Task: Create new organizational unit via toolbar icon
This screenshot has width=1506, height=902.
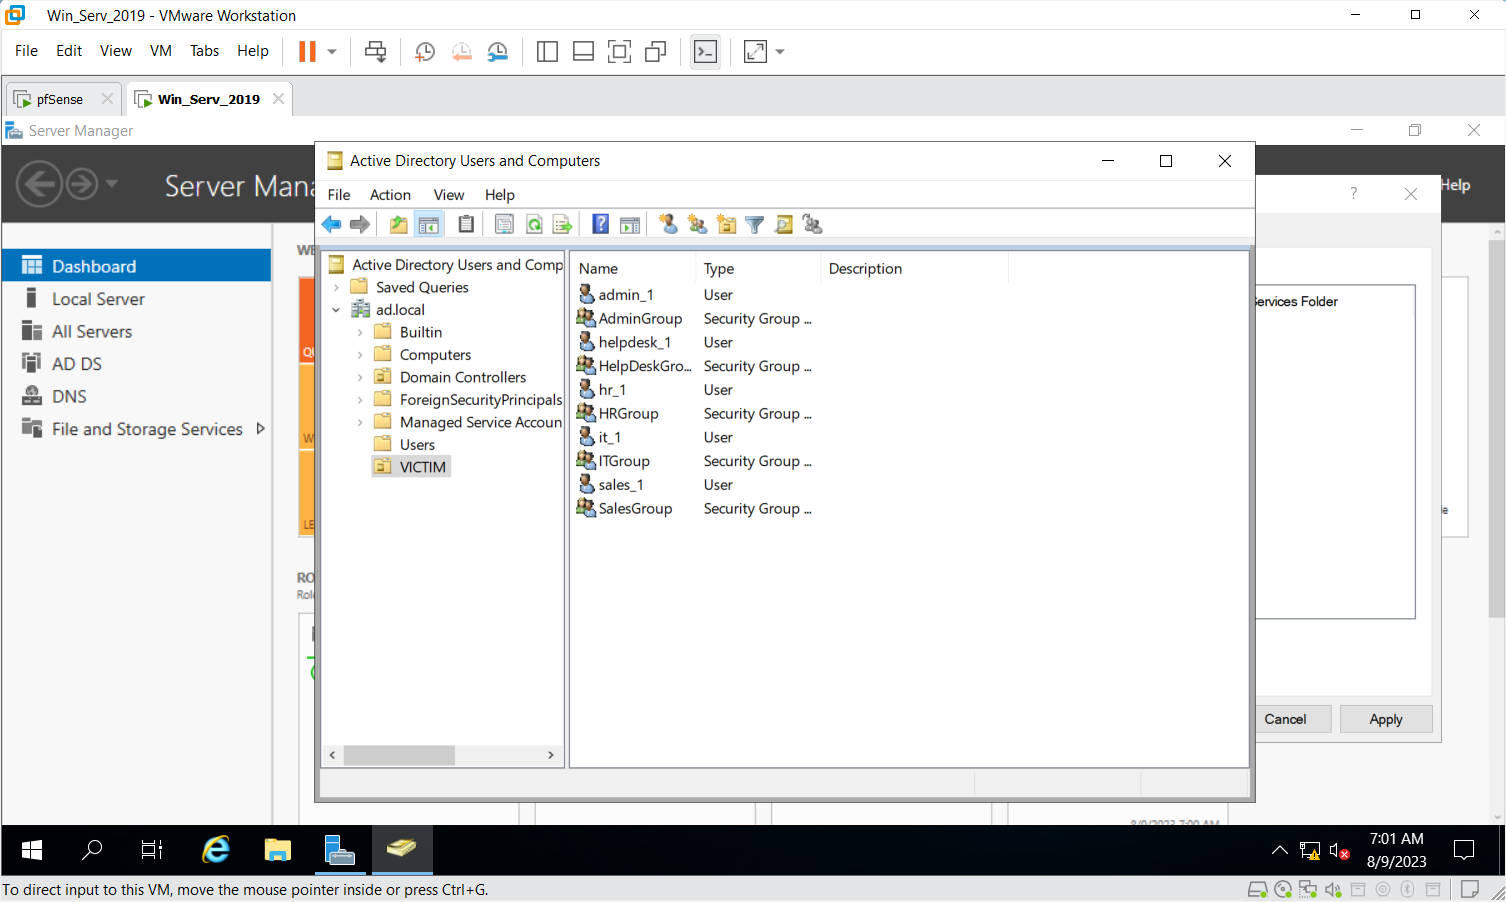Action: [x=726, y=224]
